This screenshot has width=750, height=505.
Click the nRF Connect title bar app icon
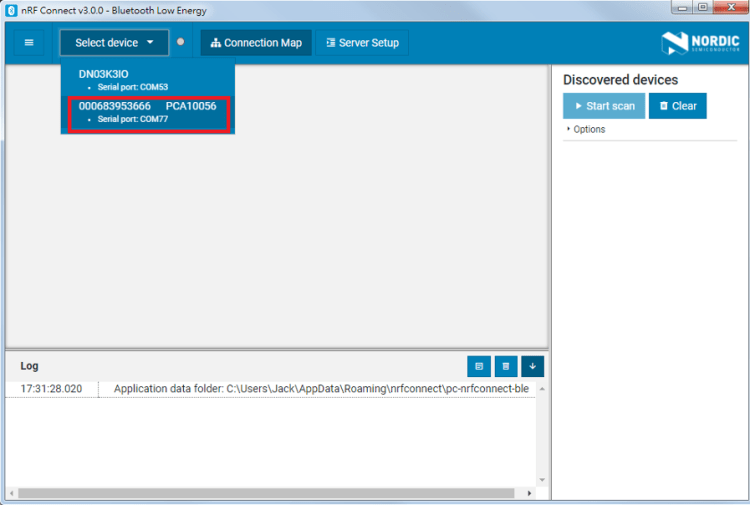[12, 9]
